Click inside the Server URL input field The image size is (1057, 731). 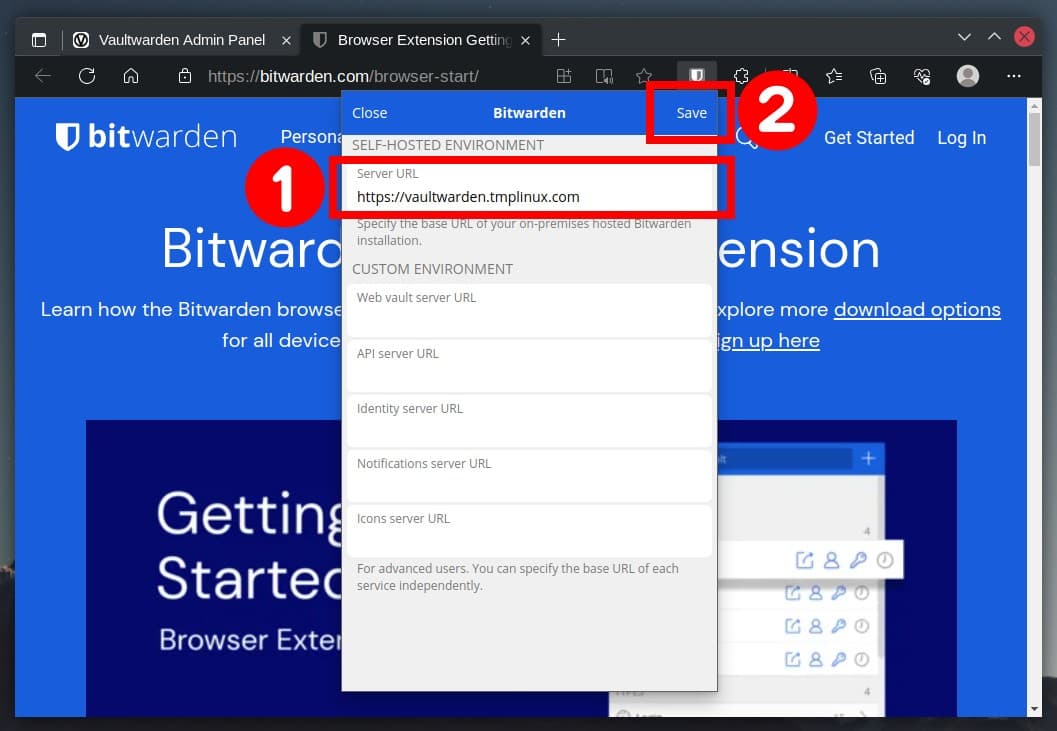(528, 197)
